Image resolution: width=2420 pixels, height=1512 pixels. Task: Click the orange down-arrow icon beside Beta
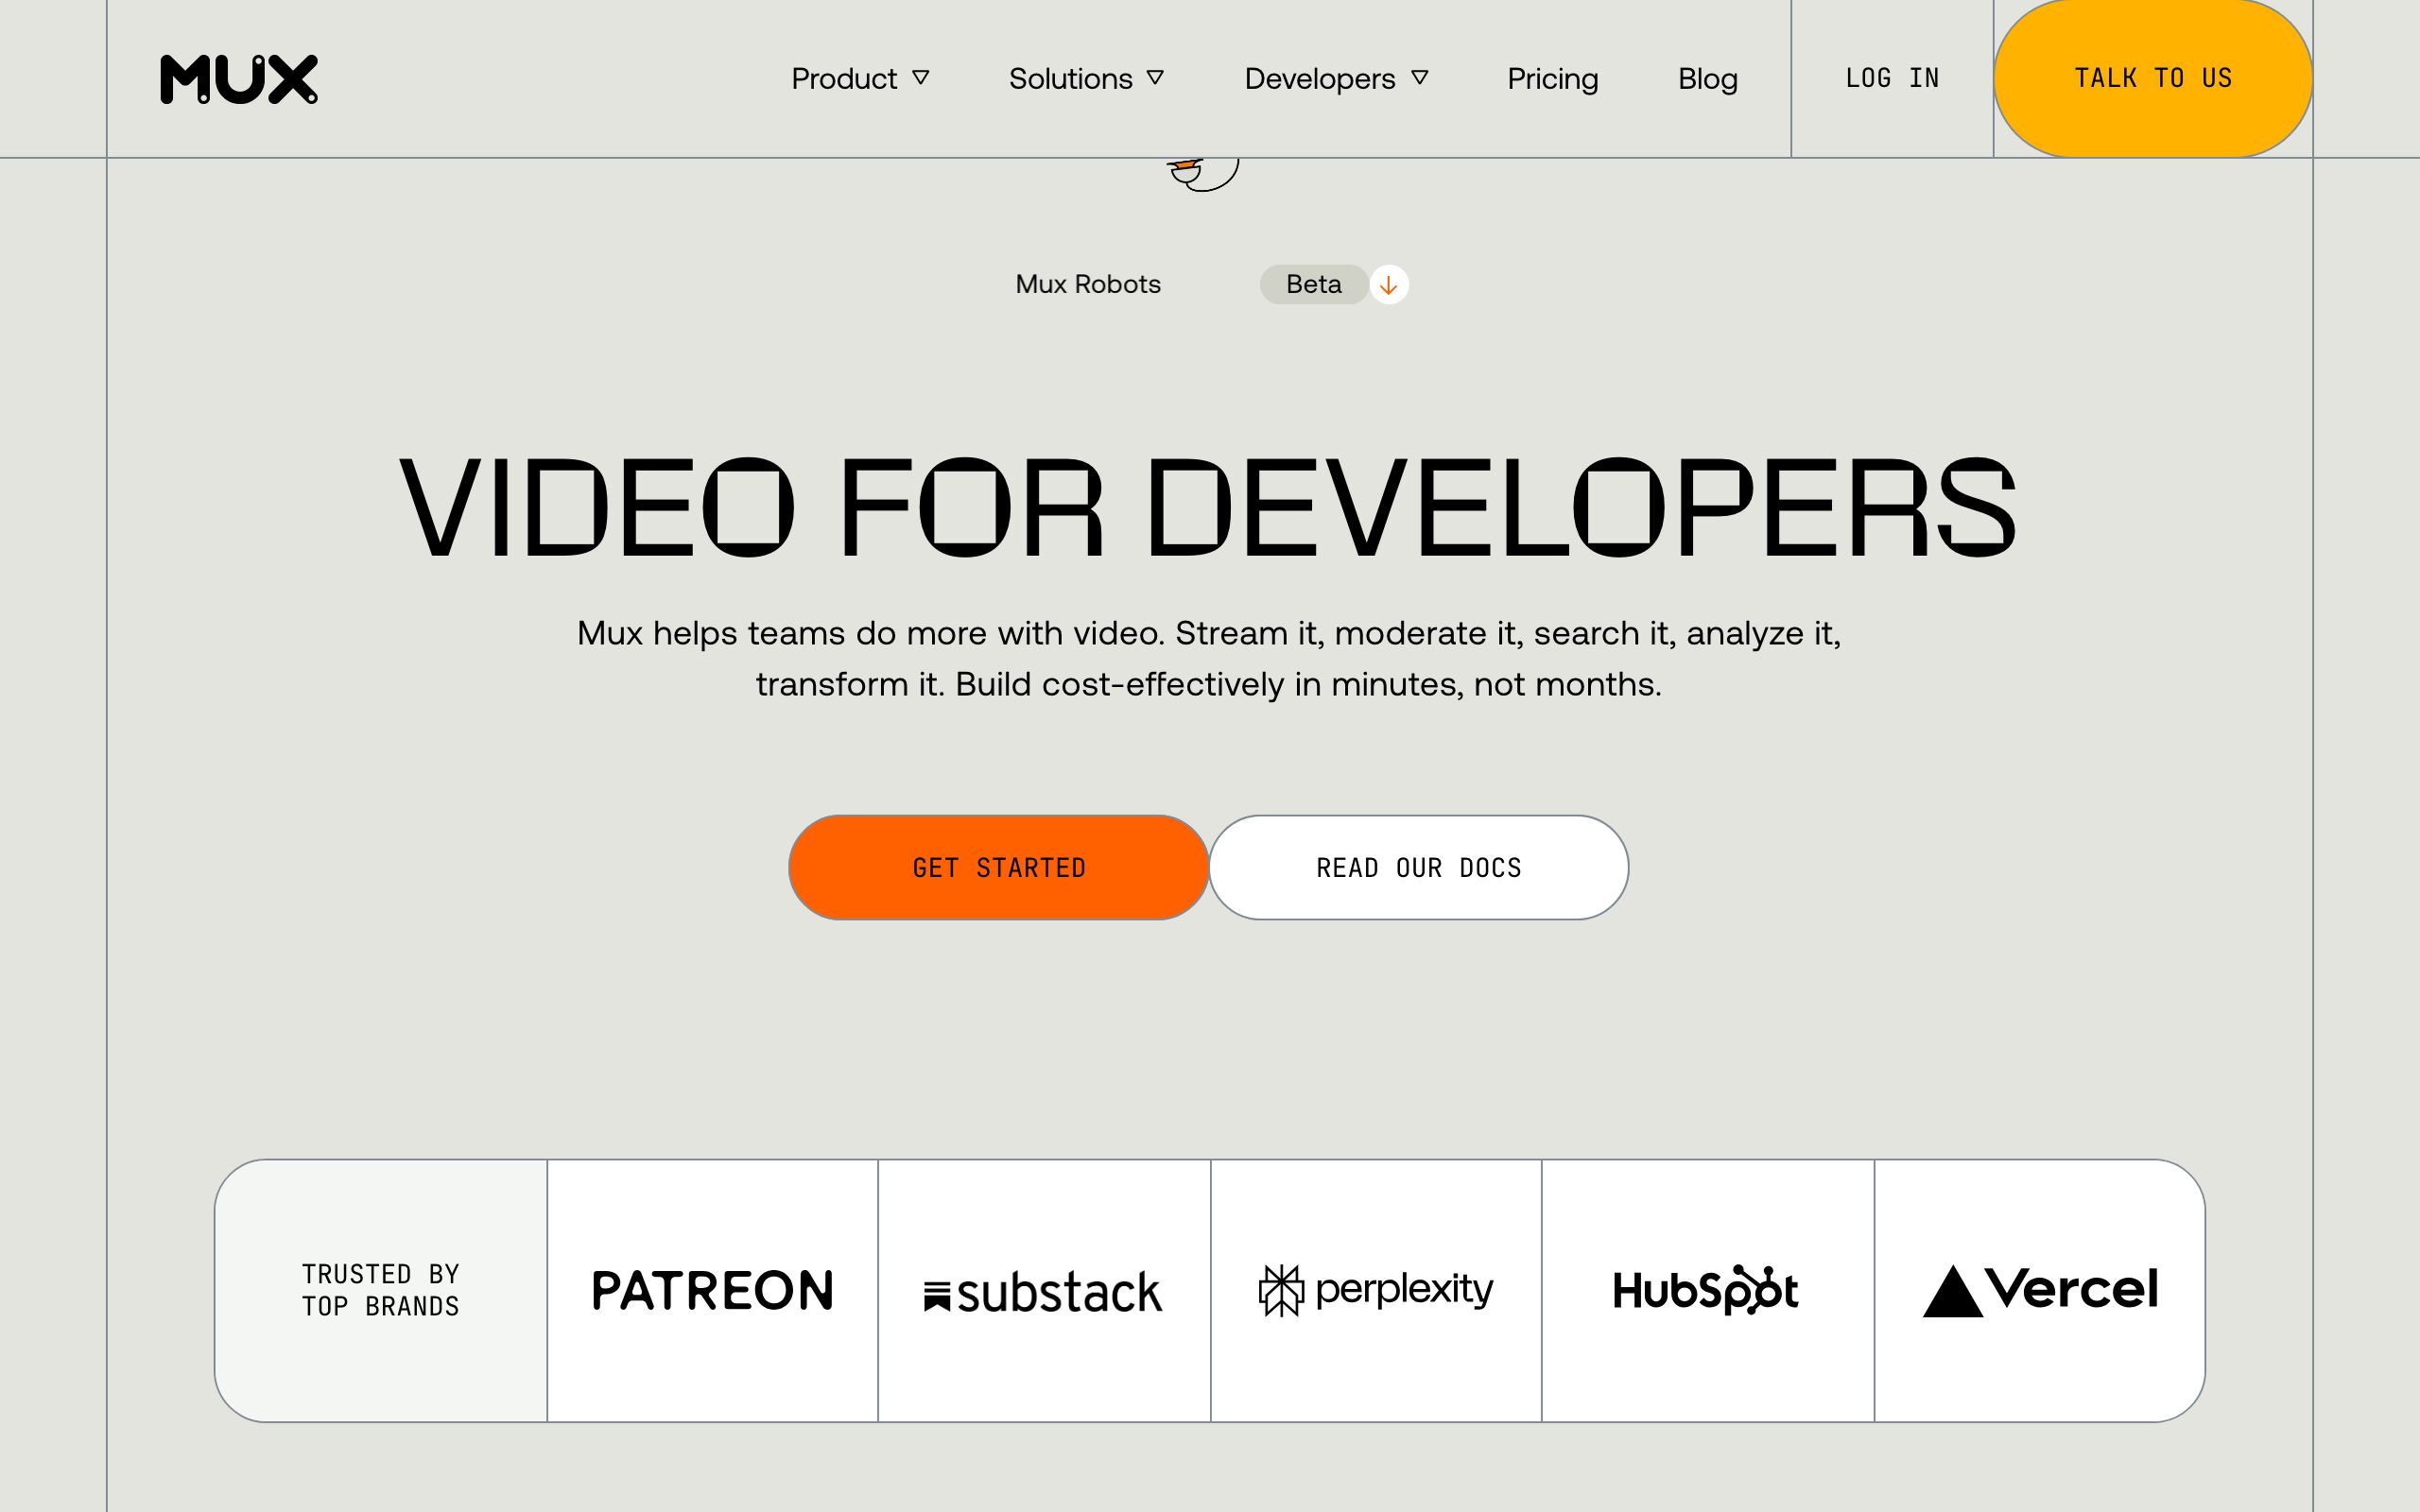click(1388, 285)
